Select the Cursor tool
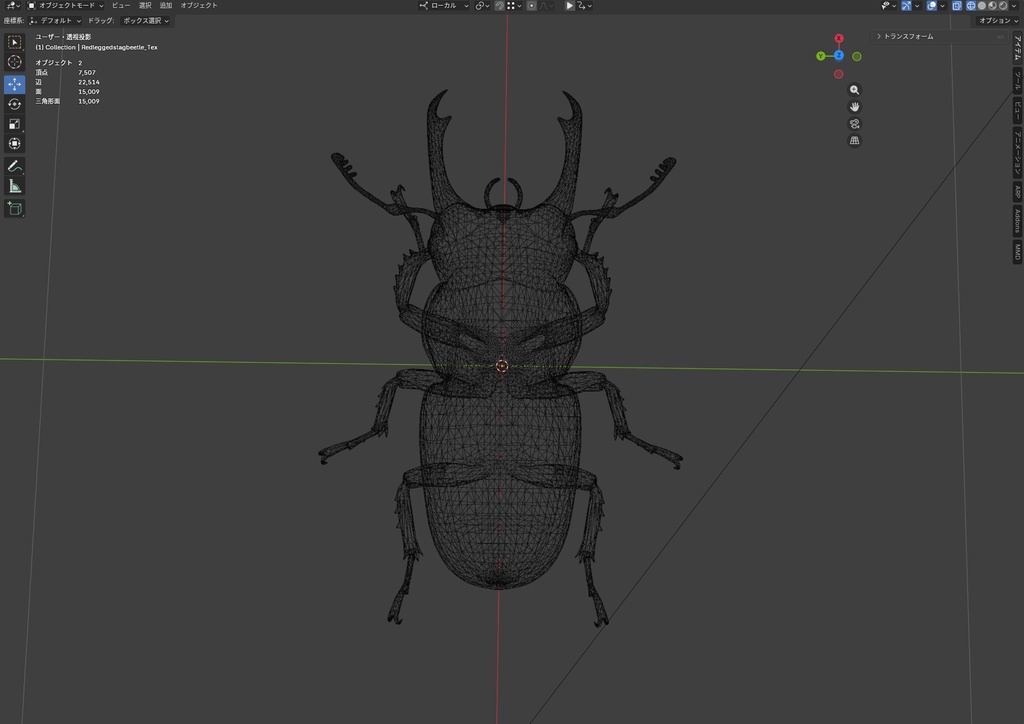Image resolution: width=1024 pixels, height=724 pixels. tap(14, 62)
